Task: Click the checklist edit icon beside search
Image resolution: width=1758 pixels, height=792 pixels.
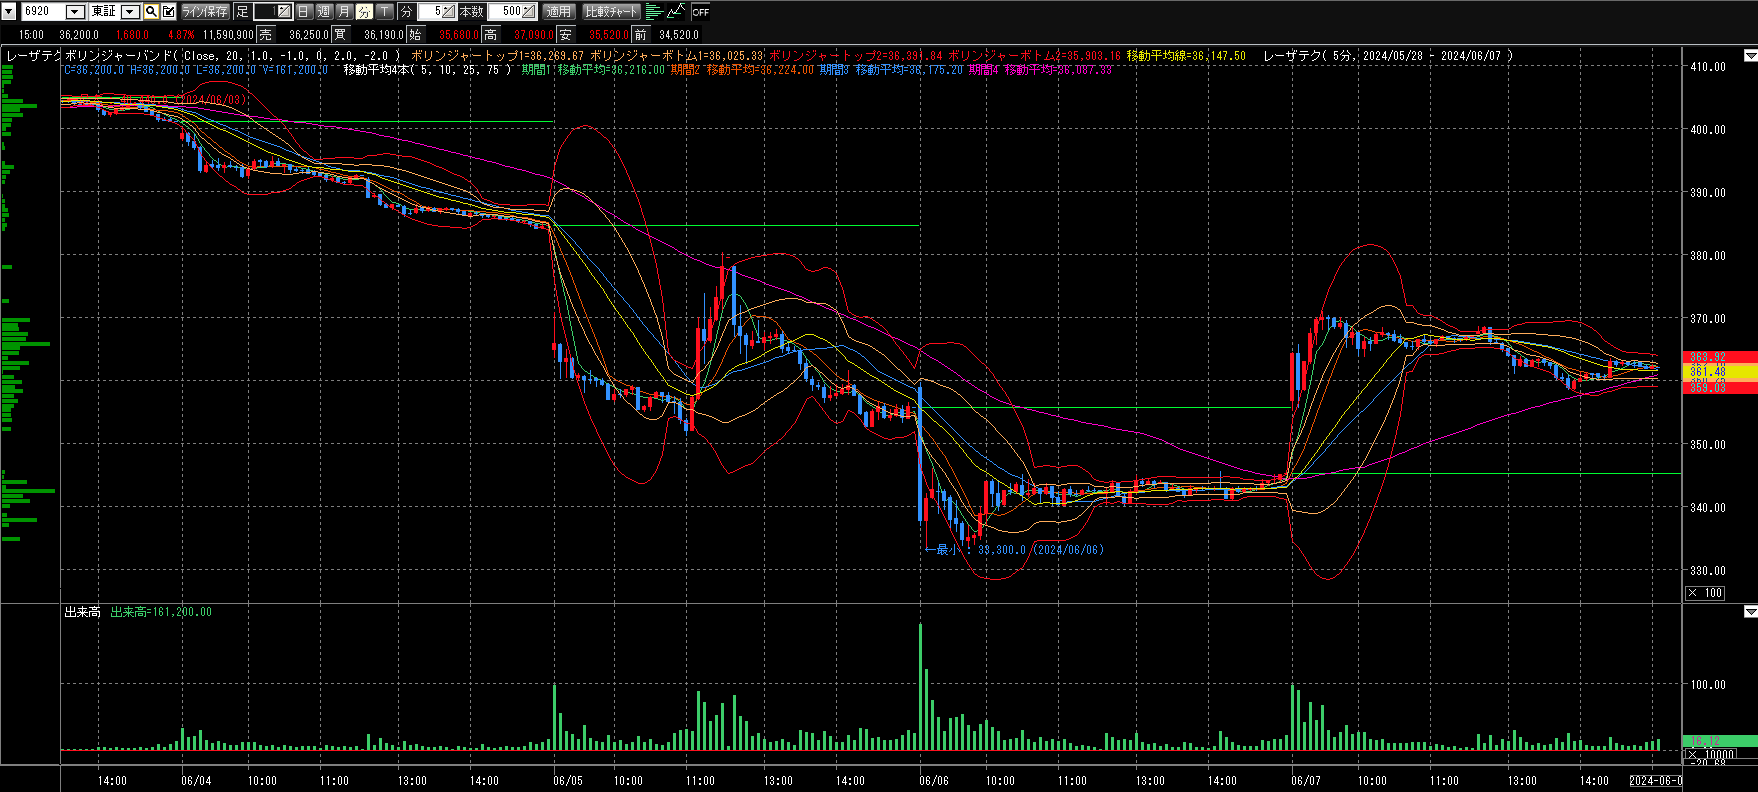Action: (168, 12)
